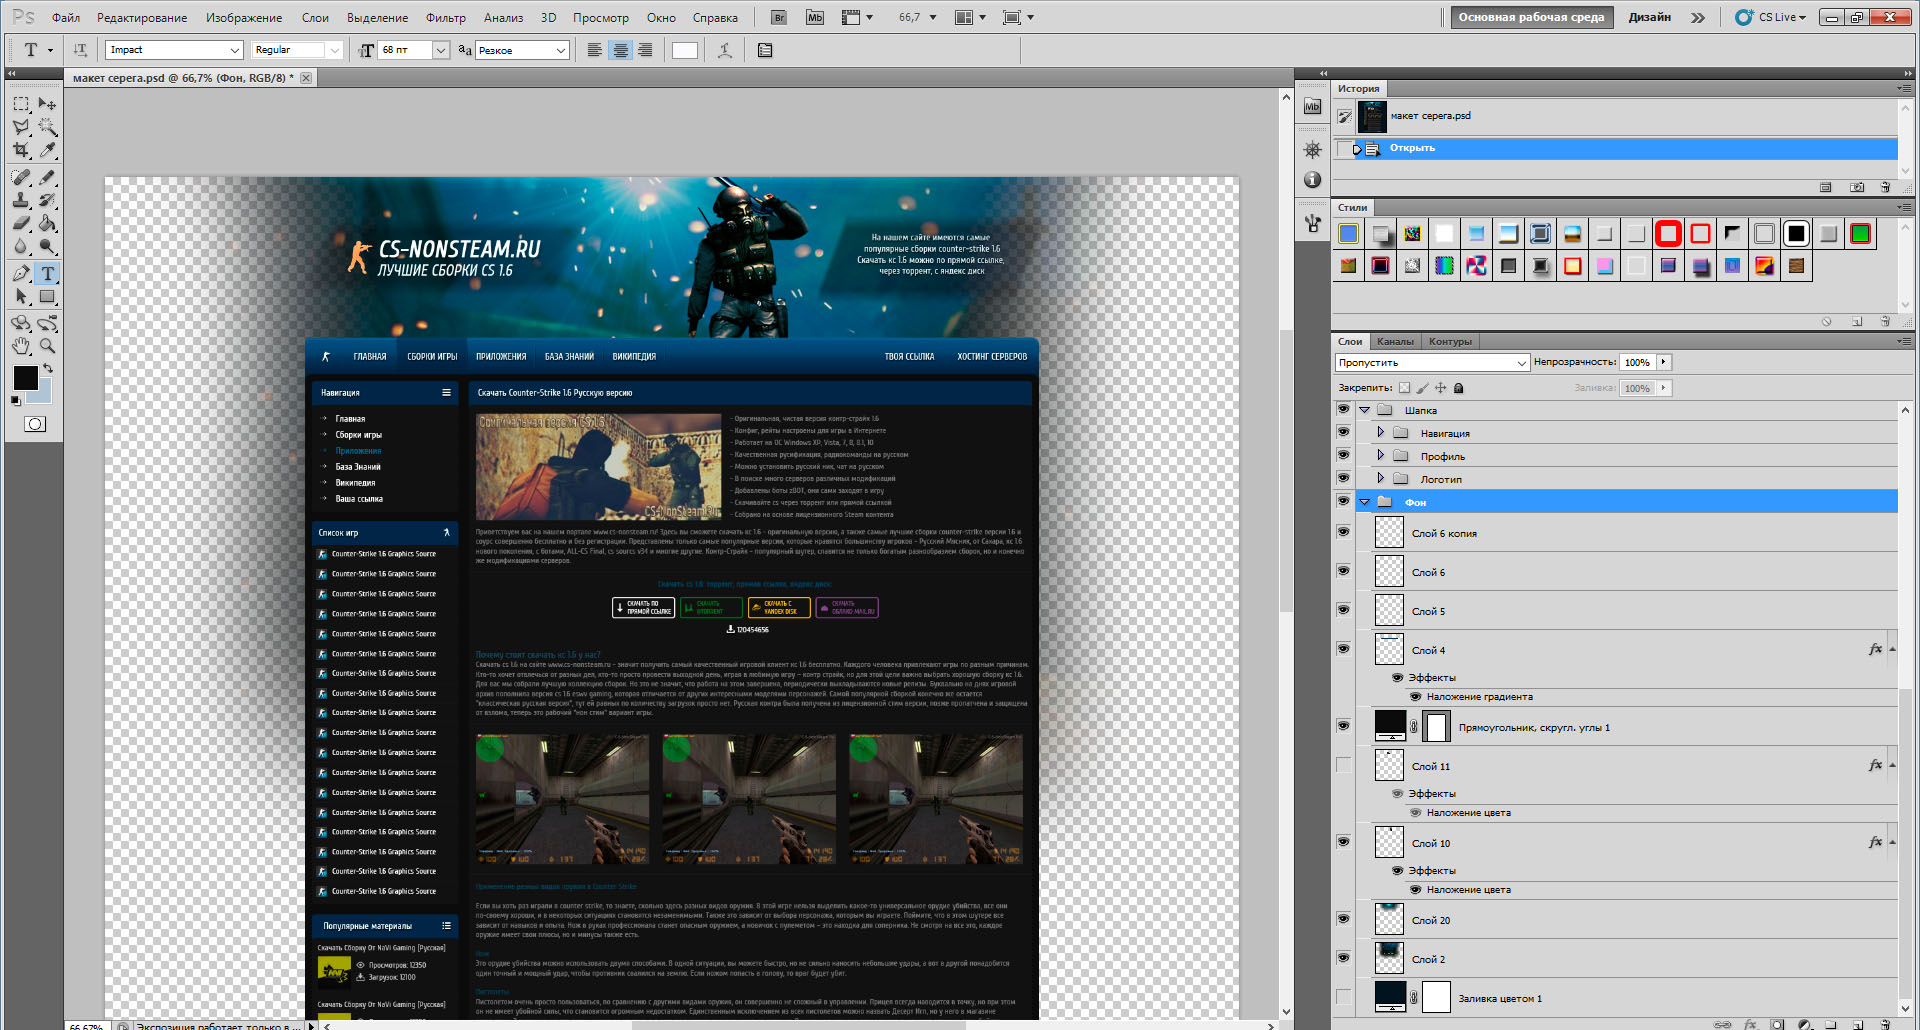Show more workspaces with double-arrow button

(1698, 17)
